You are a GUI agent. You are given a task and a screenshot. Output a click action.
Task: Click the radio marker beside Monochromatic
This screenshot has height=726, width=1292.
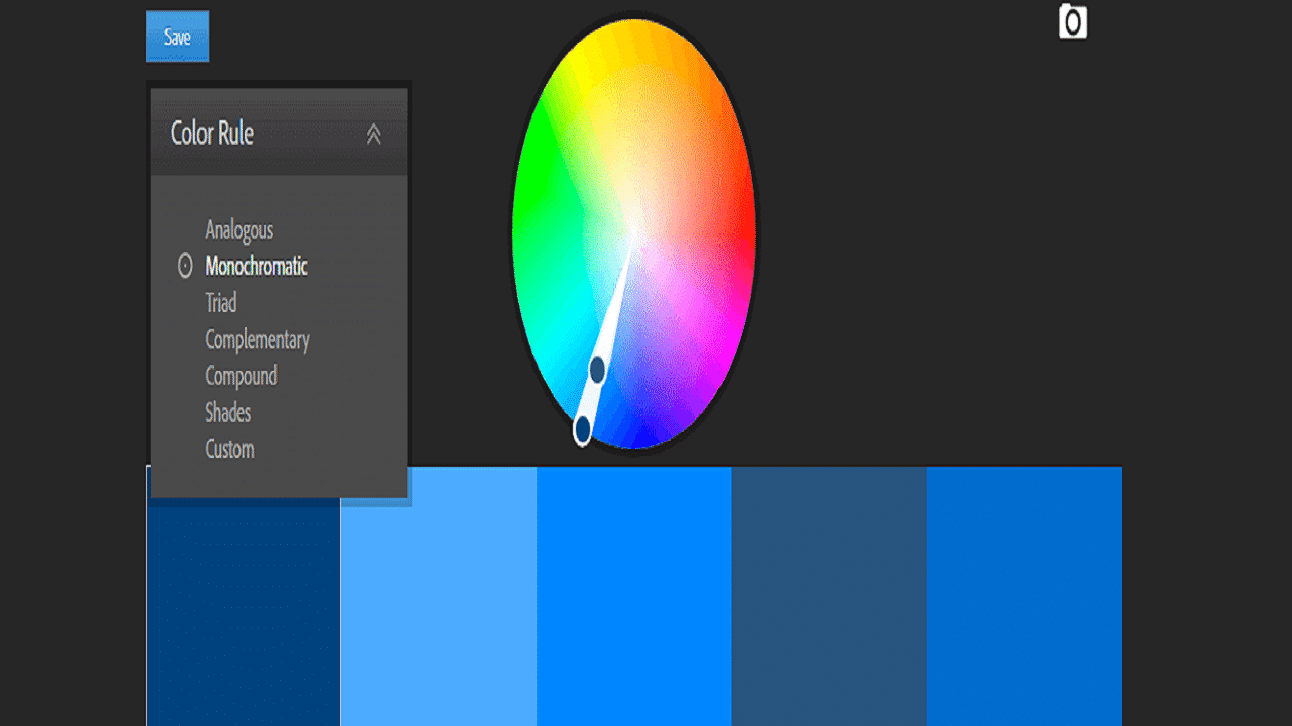tap(185, 267)
